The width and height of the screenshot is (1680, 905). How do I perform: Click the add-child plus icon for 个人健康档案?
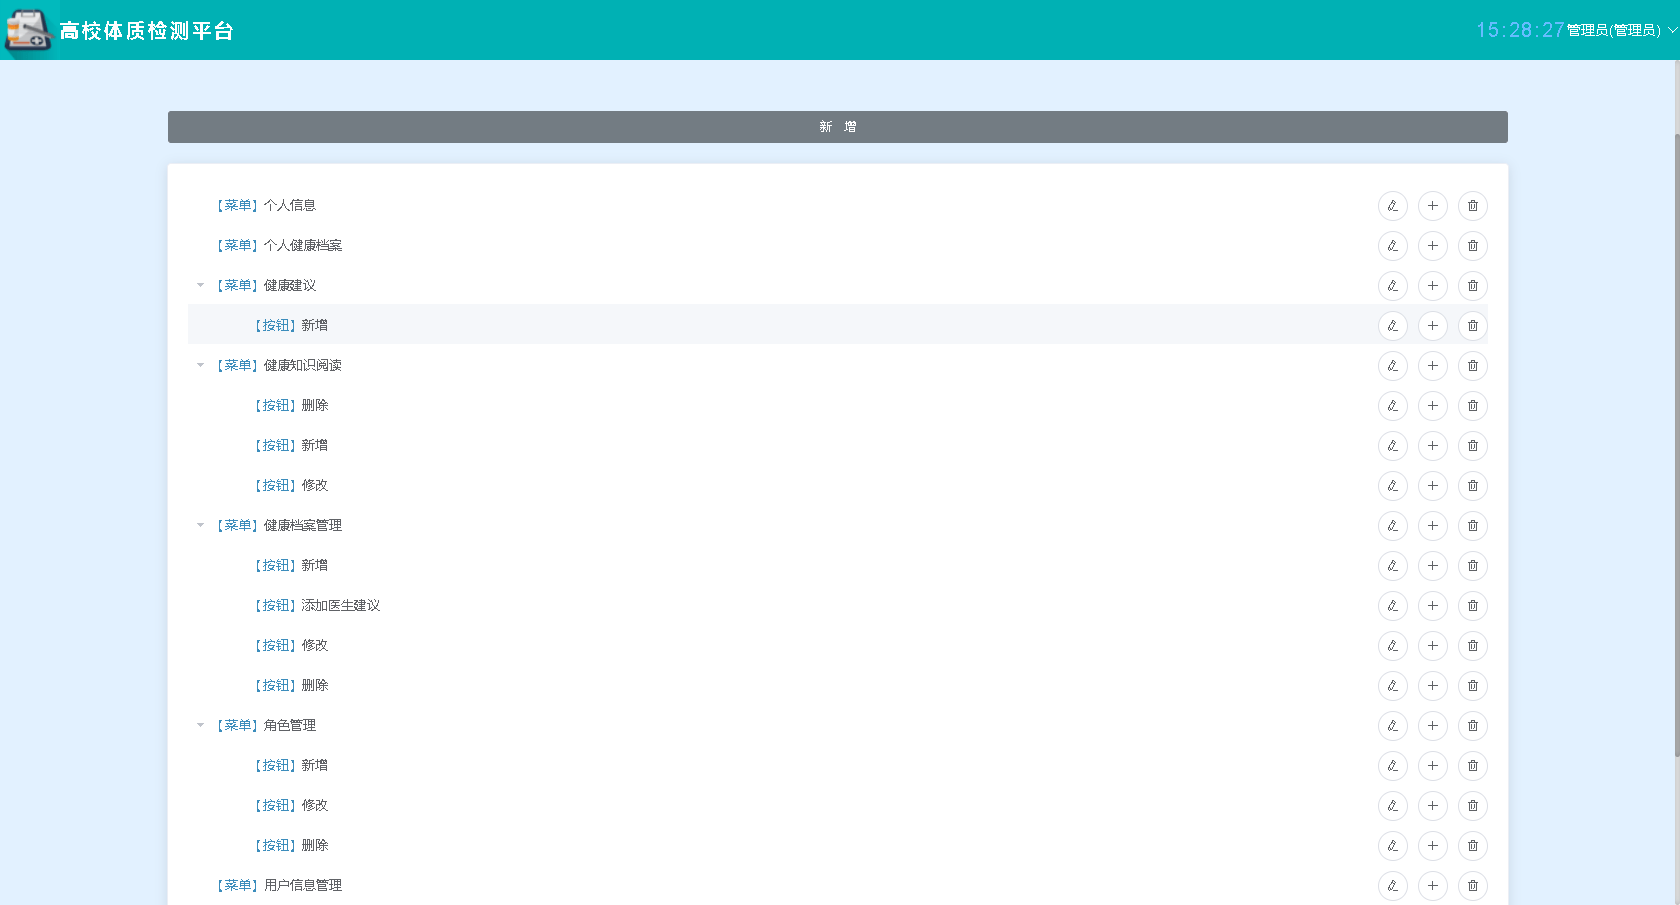1432,246
